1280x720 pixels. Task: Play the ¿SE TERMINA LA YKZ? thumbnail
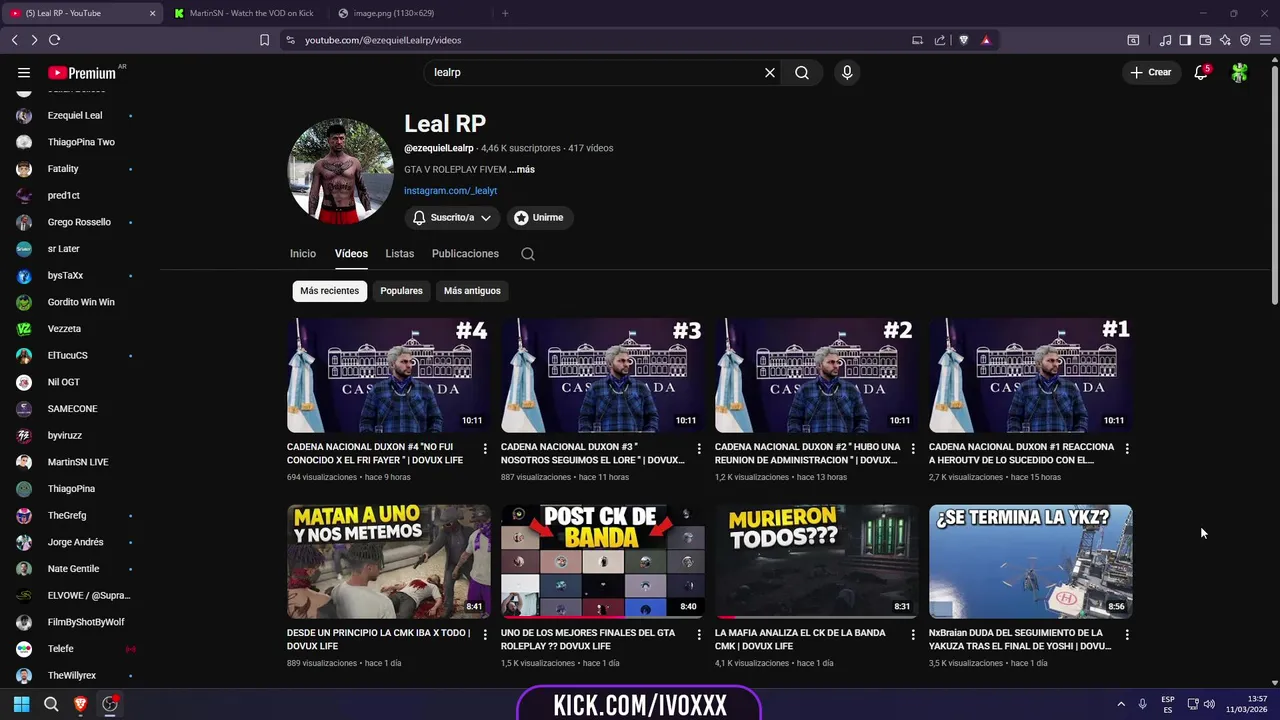pos(1030,561)
